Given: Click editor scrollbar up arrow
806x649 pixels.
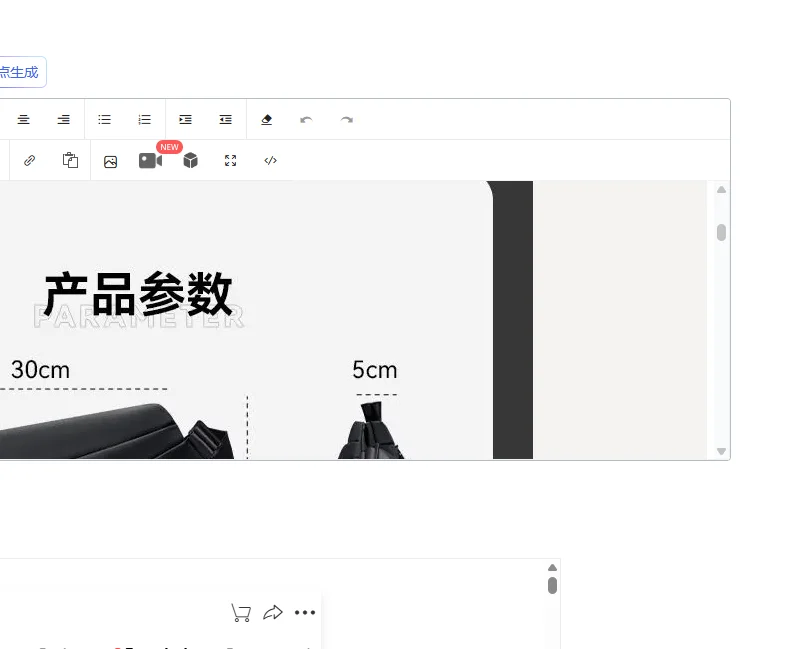Looking at the screenshot, I should (x=721, y=190).
